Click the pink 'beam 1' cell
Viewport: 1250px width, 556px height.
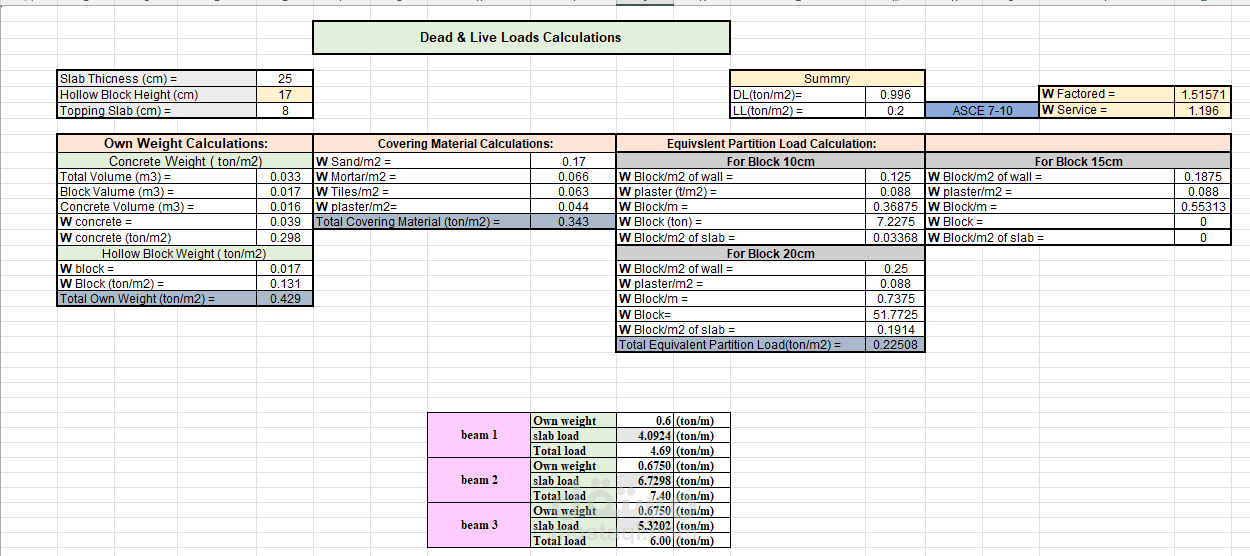pyautogui.click(x=479, y=435)
